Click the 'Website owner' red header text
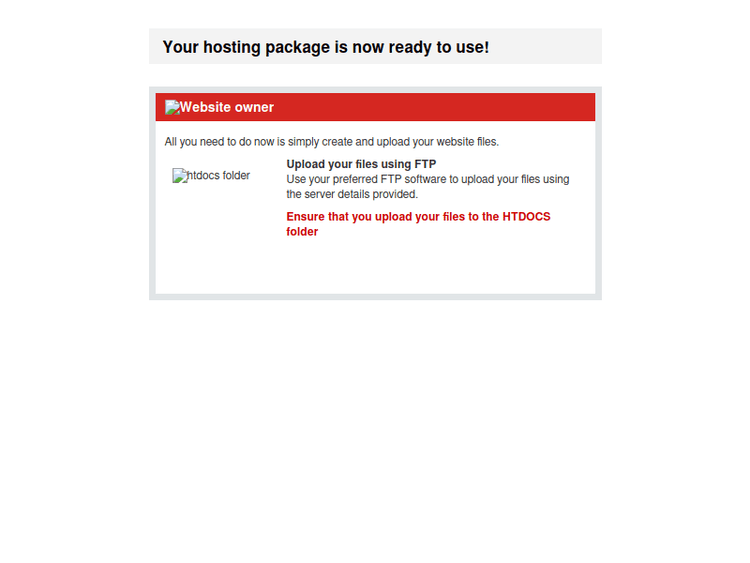The image size is (750, 563). click(227, 107)
